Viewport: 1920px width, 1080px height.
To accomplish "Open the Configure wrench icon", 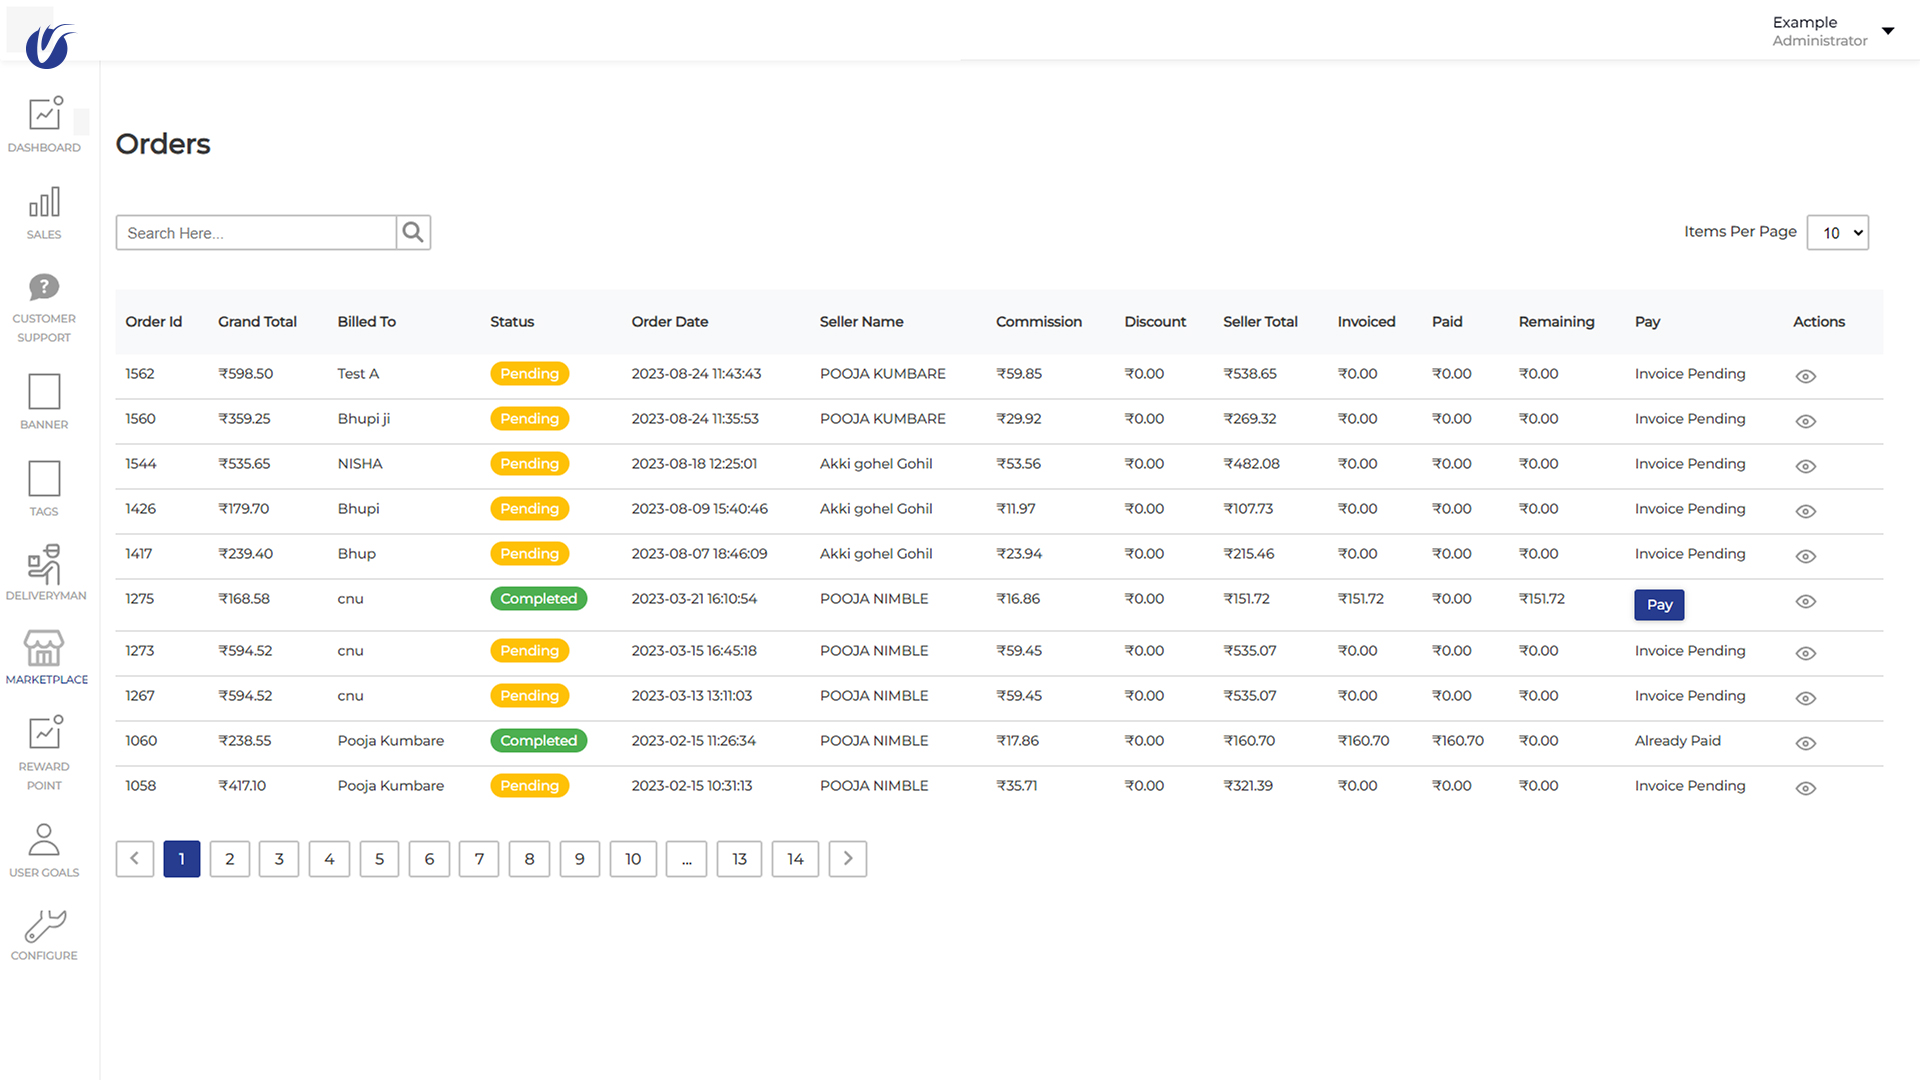I will pyautogui.click(x=45, y=926).
